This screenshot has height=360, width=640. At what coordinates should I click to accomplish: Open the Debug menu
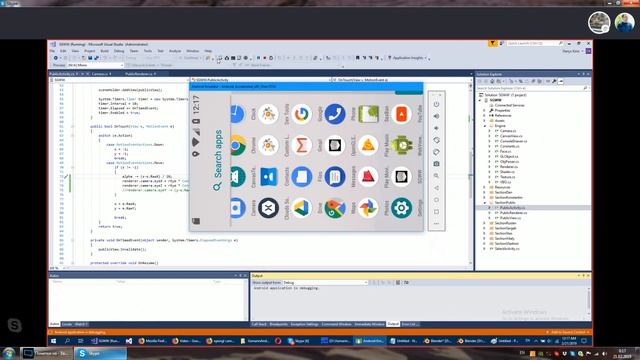119,51
